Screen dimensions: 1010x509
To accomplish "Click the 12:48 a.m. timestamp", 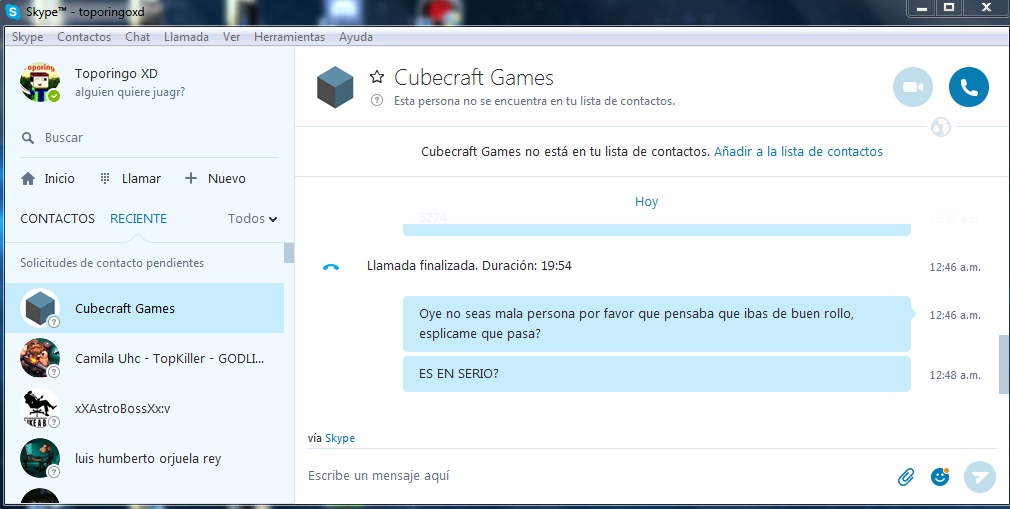I will (955, 375).
